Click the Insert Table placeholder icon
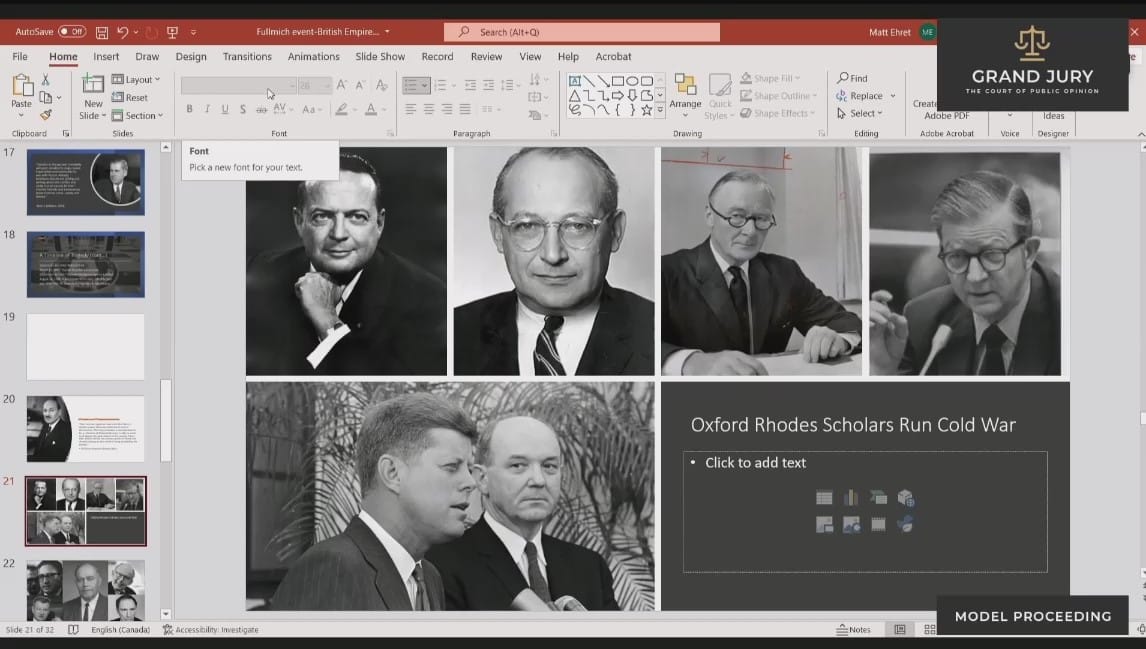Image resolution: width=1146 pixels, height=649 pixels. click(x=824, y=498)
